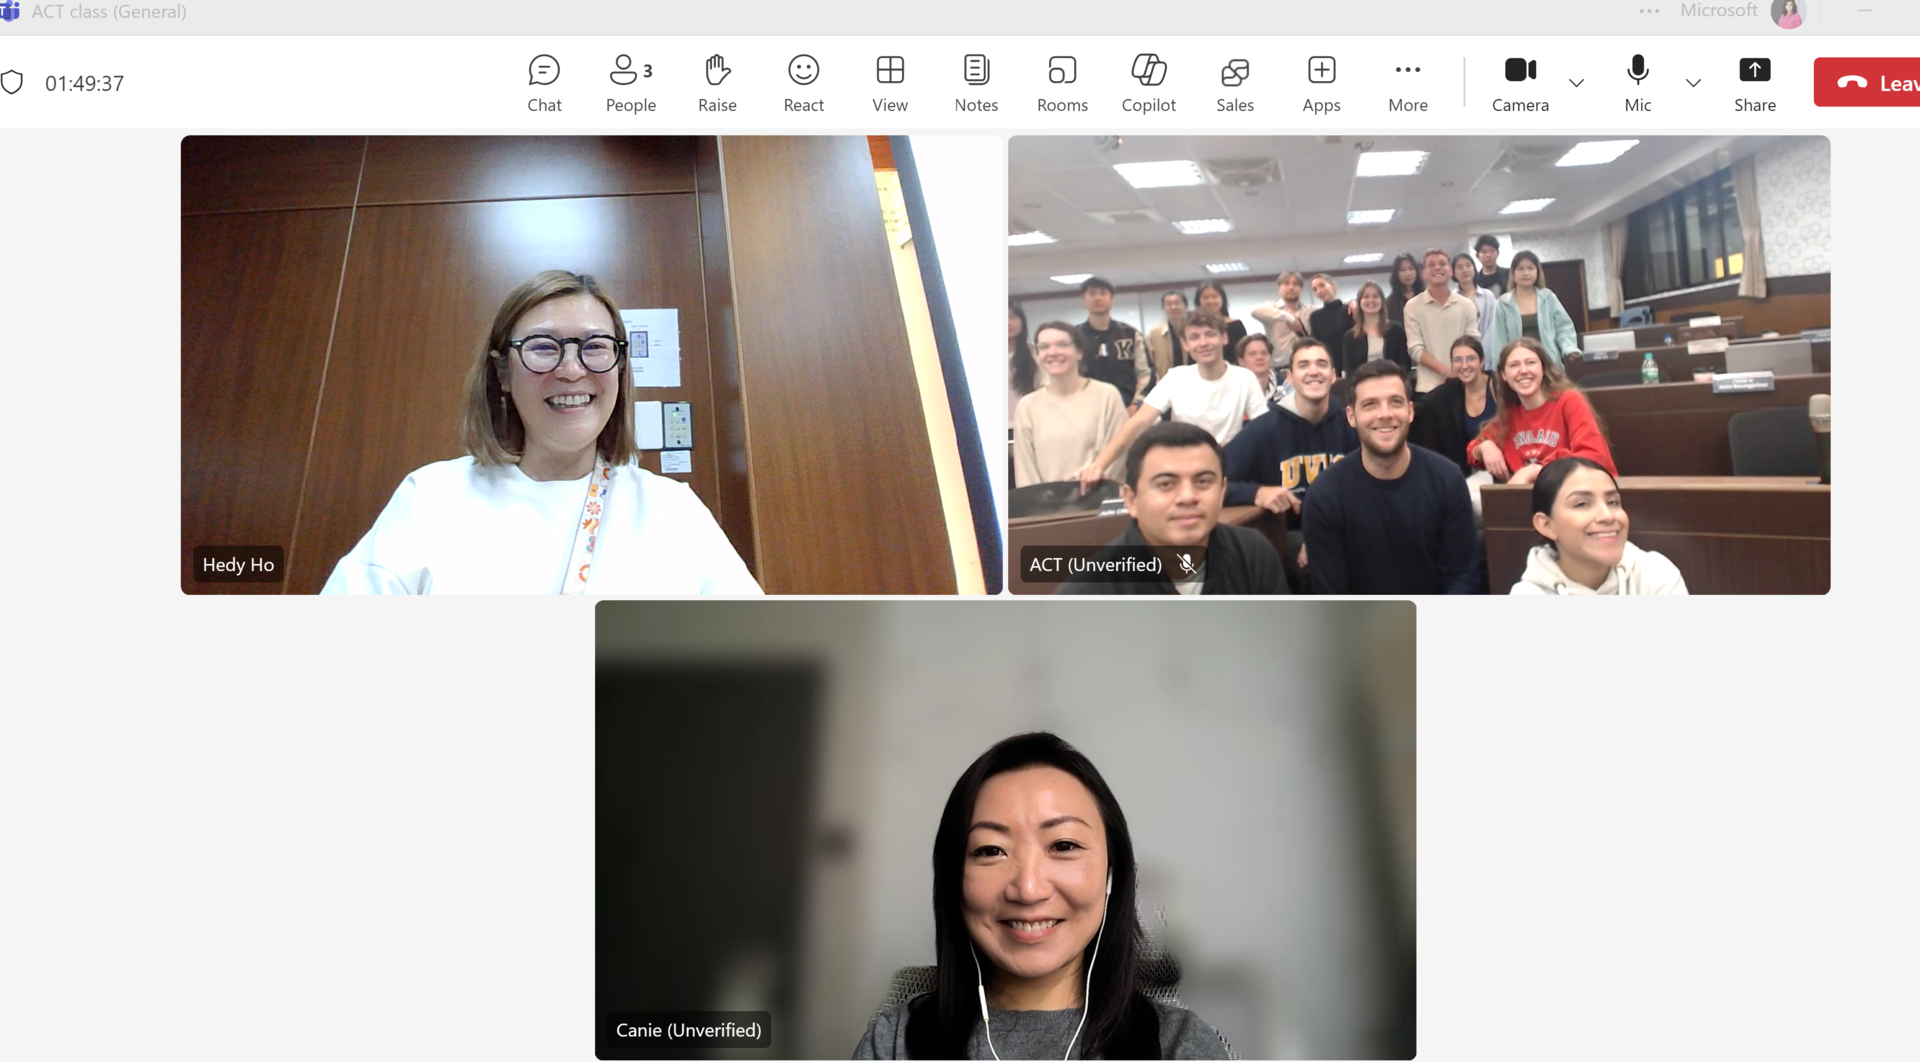
Task: Expand the Mic options chevron
Action: (1692, 83)
